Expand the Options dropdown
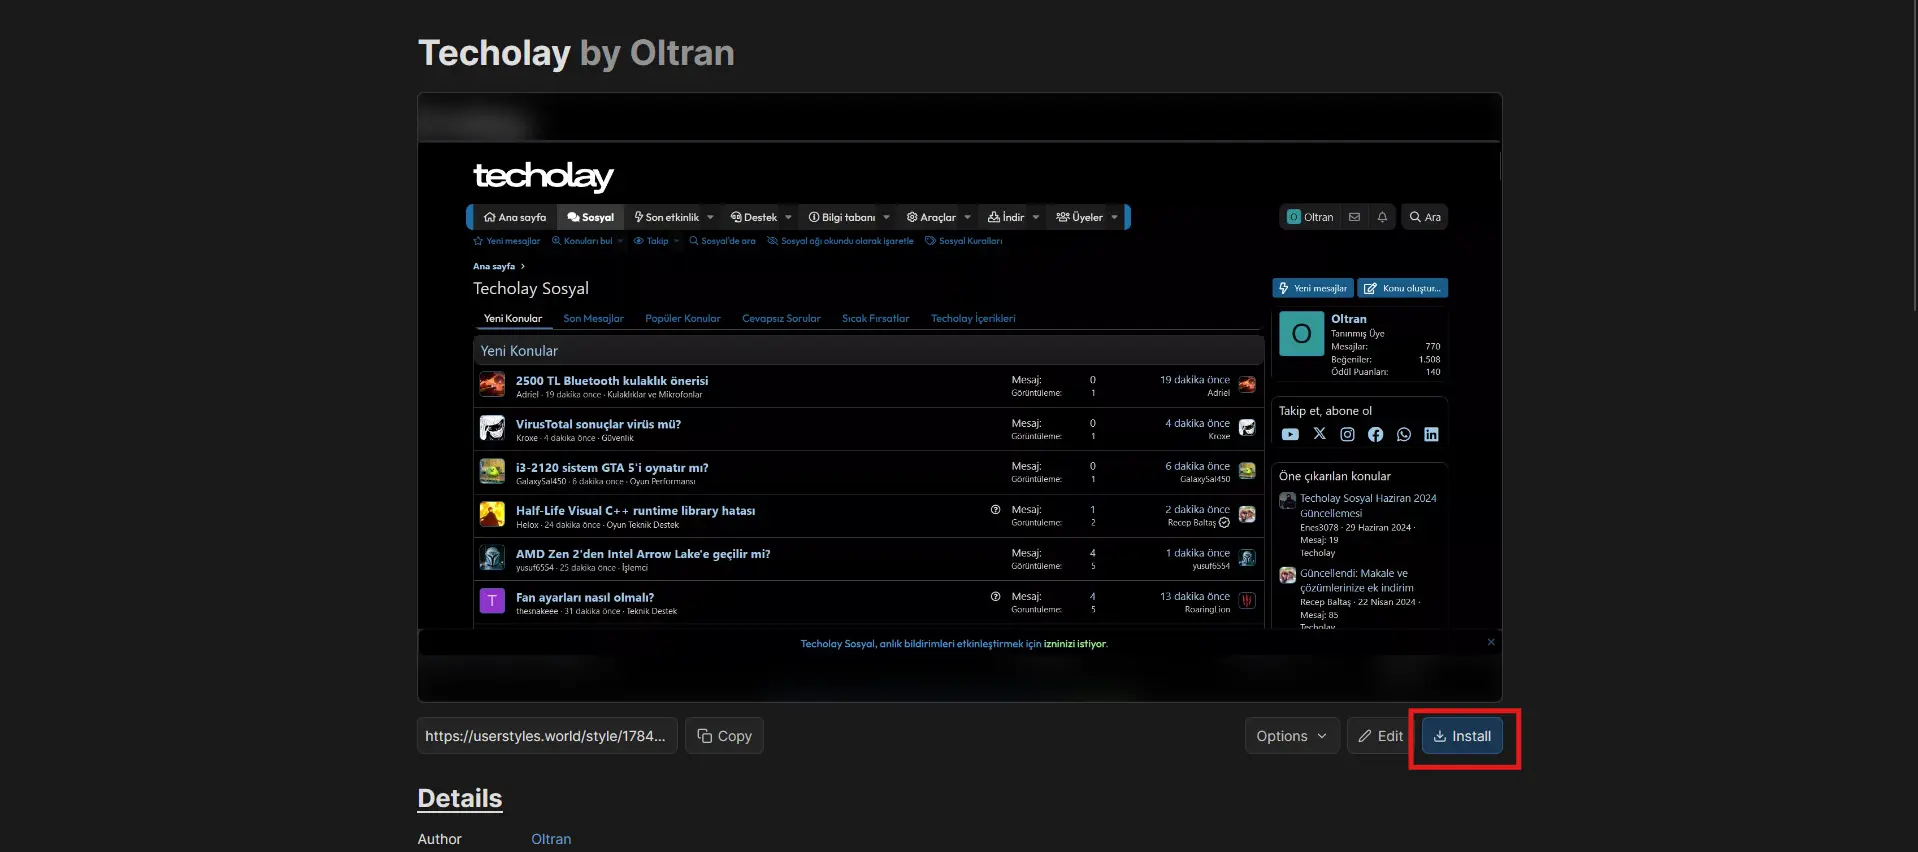 [x=1292, y=736]
